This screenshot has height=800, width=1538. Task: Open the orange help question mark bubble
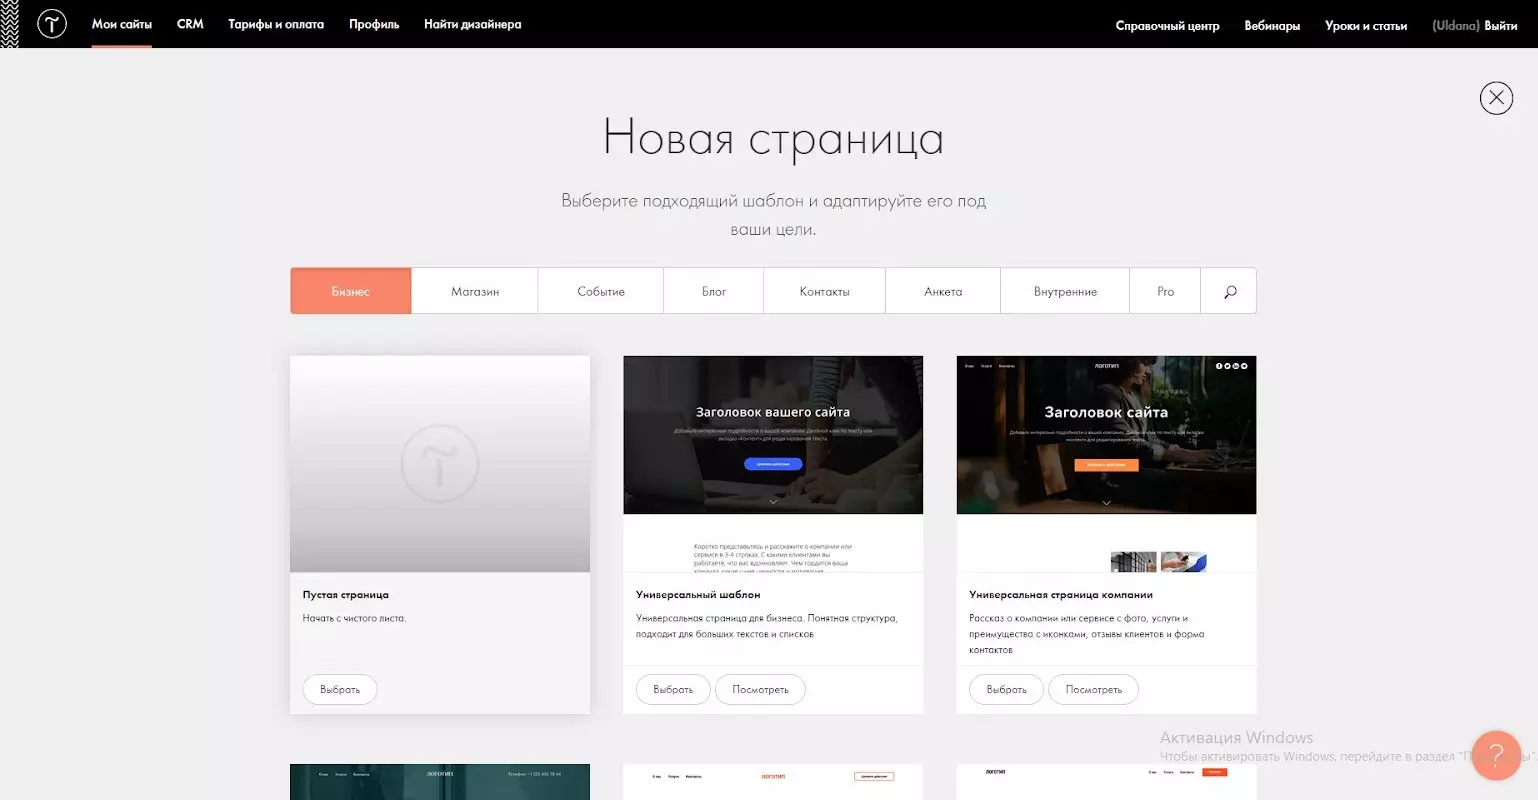pos(1496,754)
